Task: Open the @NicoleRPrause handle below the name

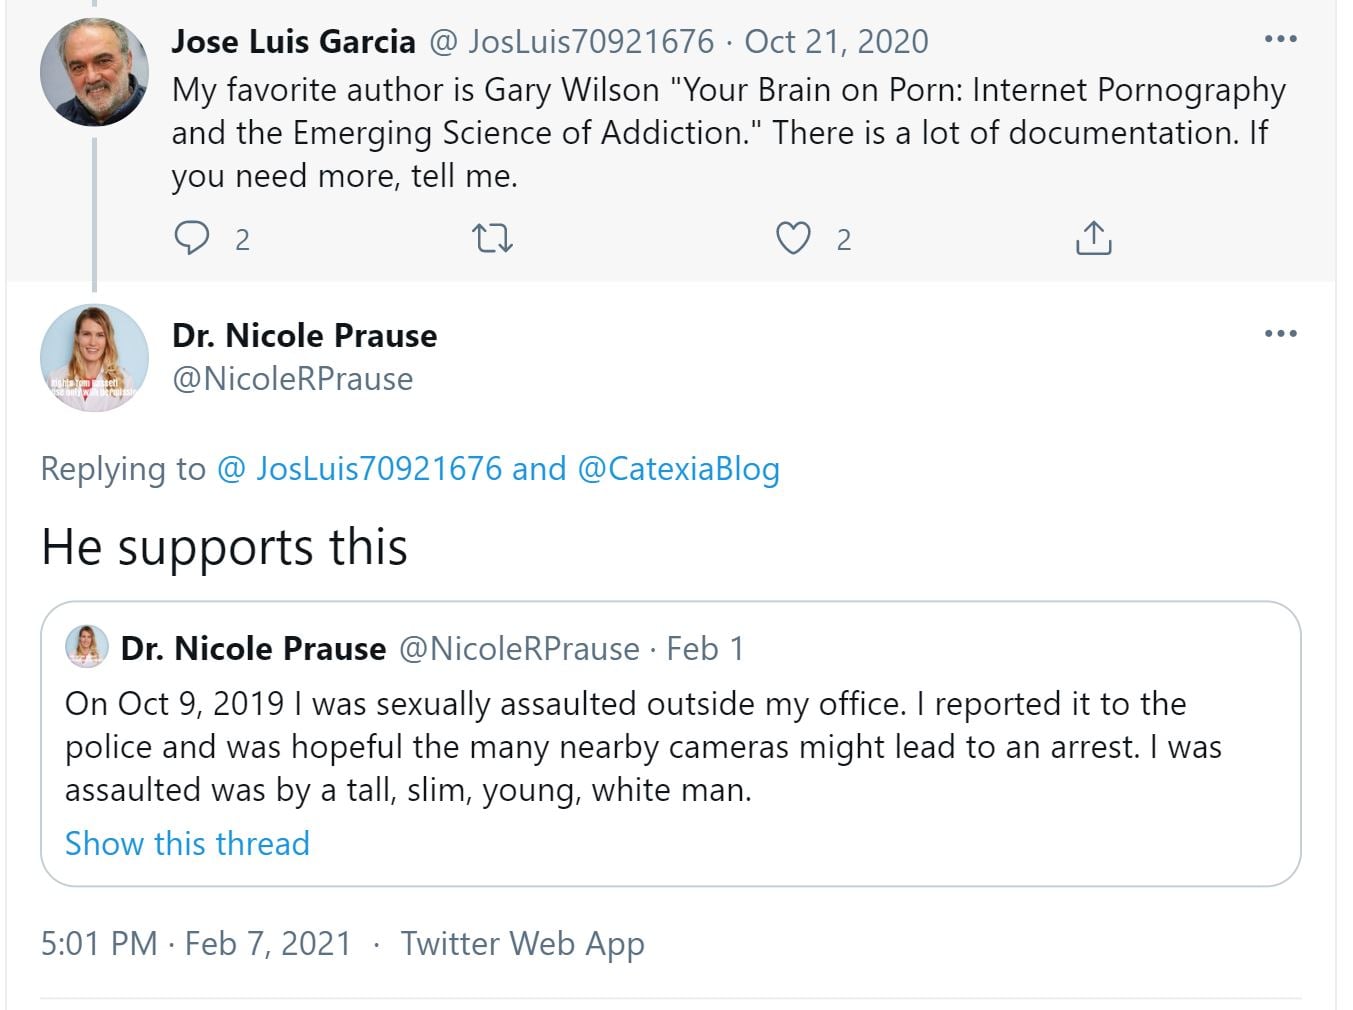Action: tap(292, 379)
